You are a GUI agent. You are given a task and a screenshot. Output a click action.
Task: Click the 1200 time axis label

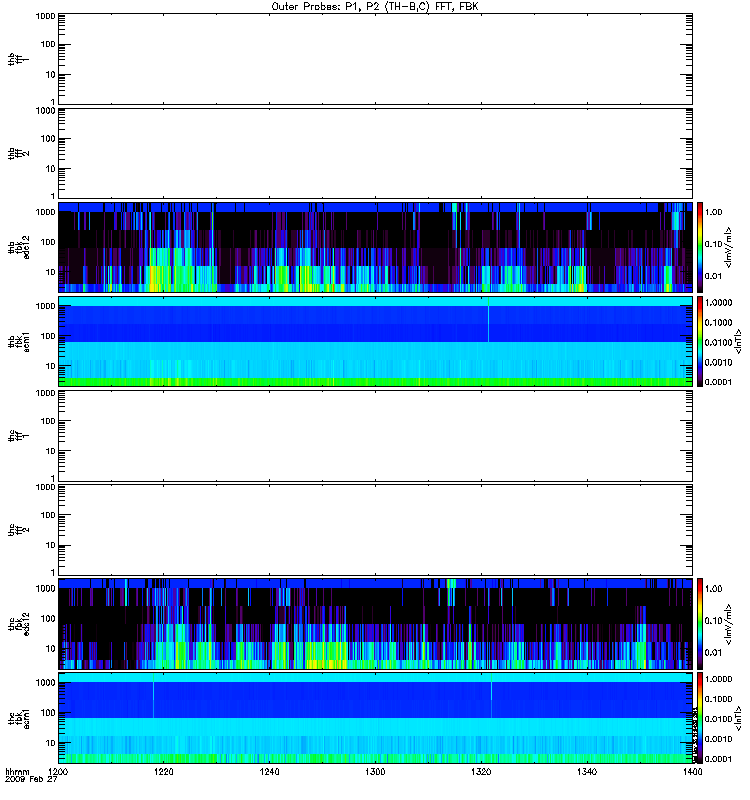(58, 772)
